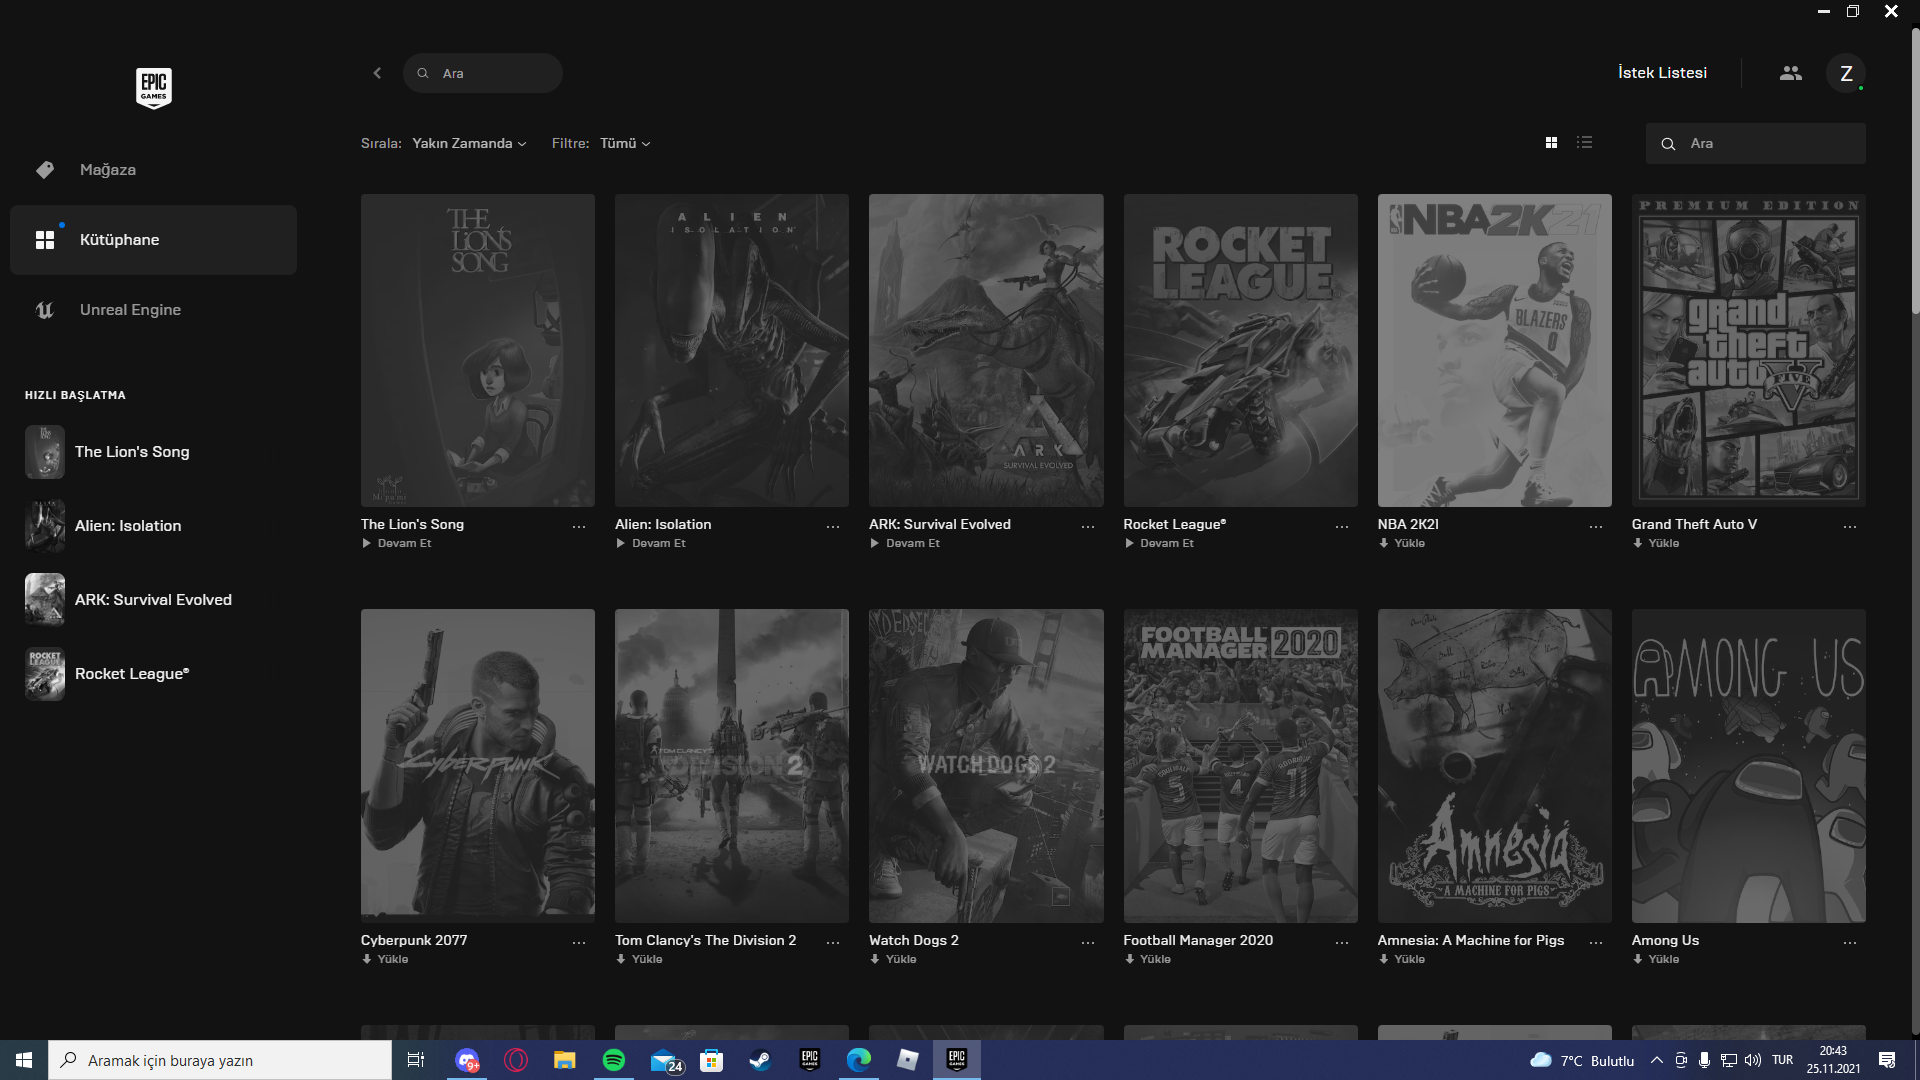Open the volume control in the tray

(1753, 1060)
